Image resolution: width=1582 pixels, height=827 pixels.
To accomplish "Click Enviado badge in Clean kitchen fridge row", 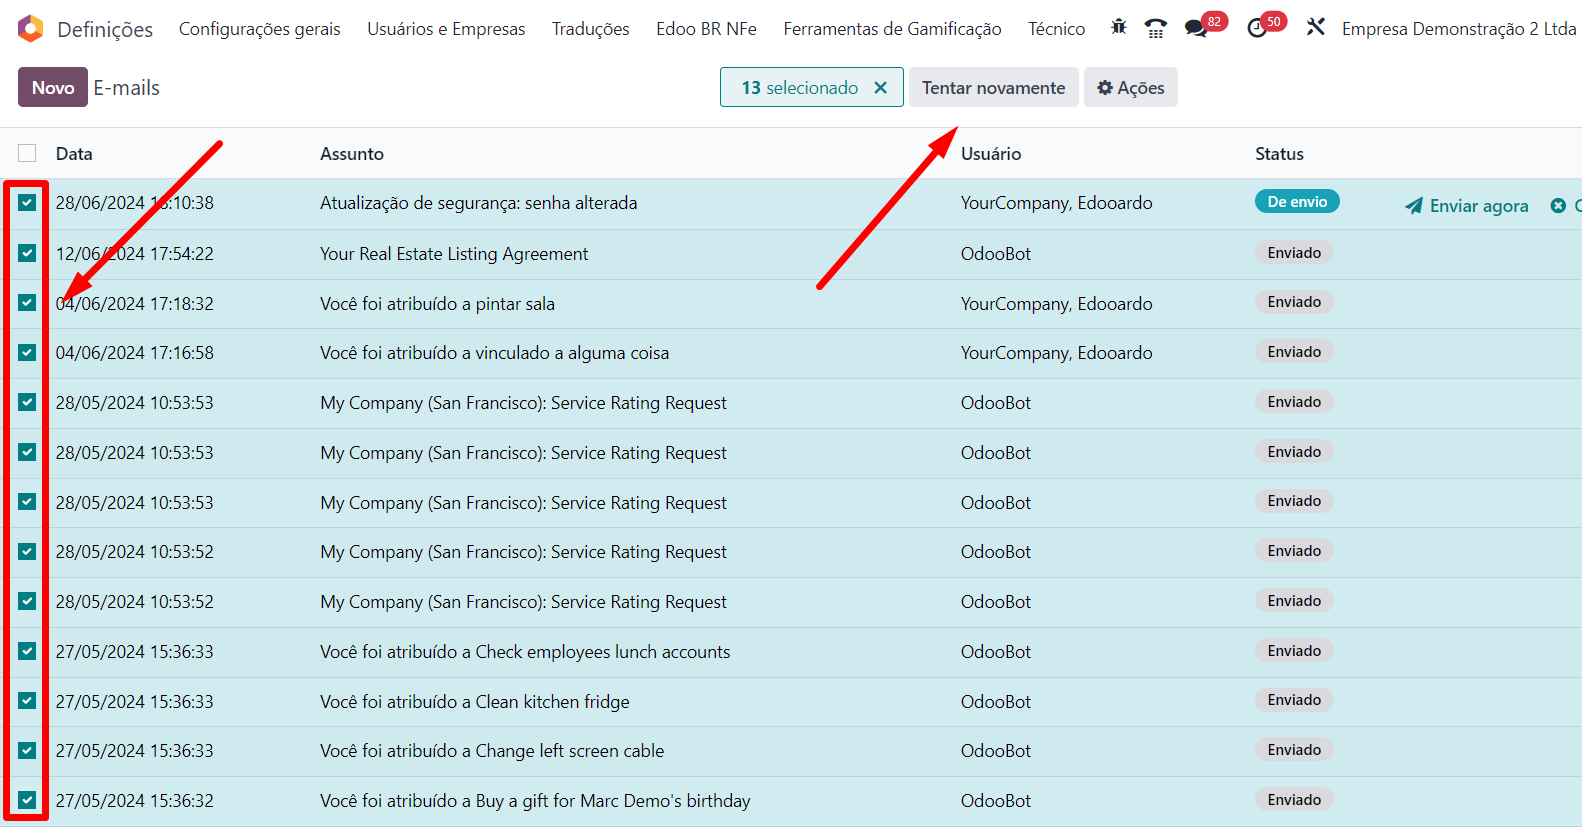I will pyautogui.click(x=1294, y=700).
